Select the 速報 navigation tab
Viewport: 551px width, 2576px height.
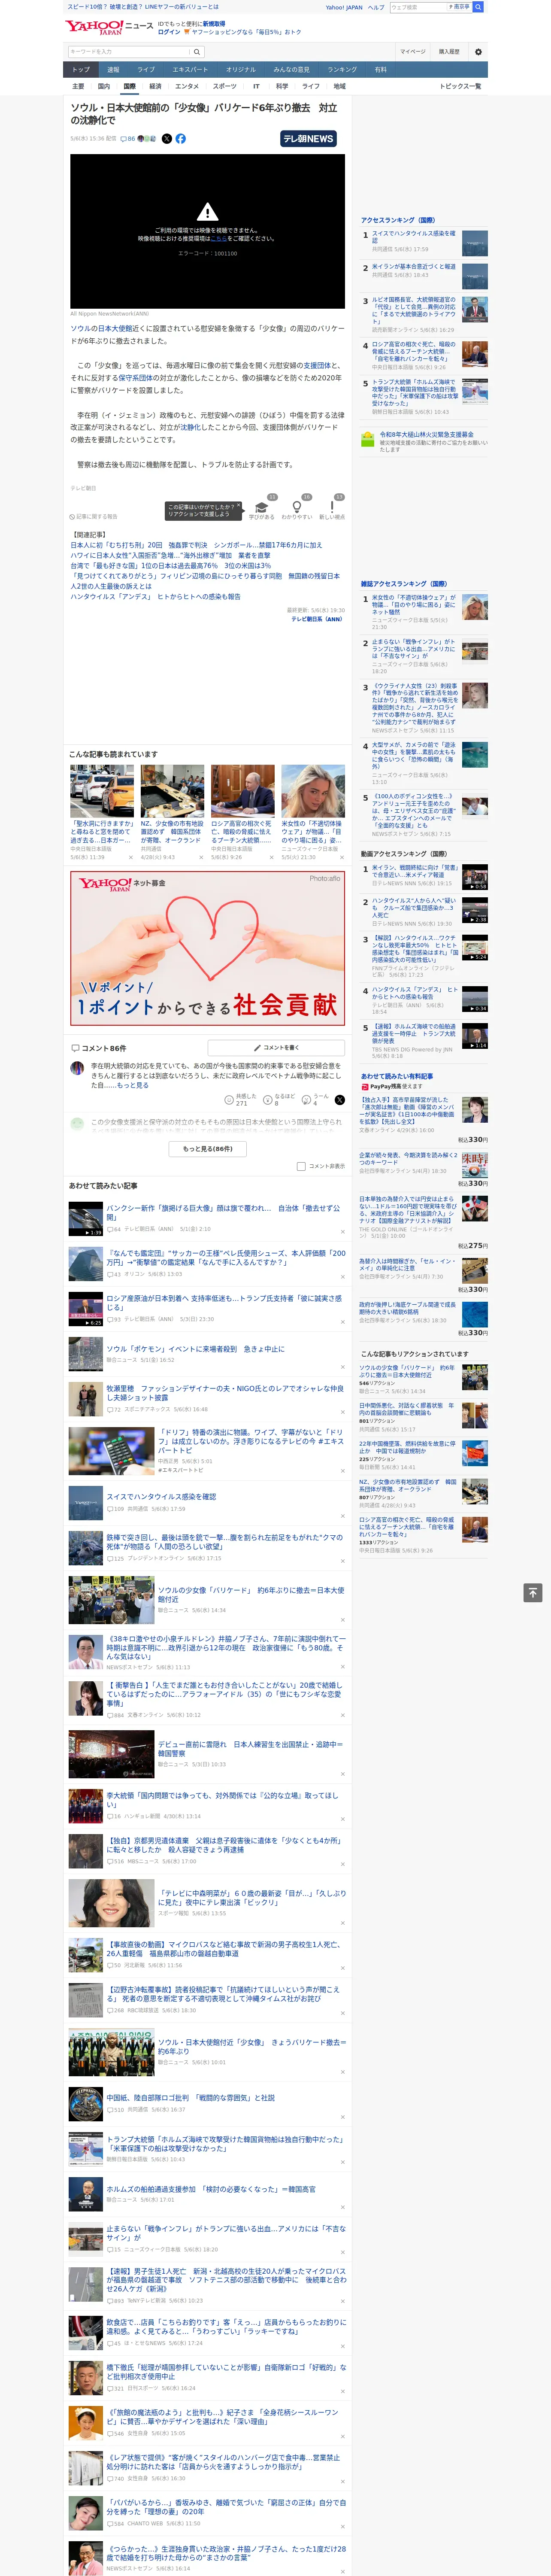pos(113,70)
